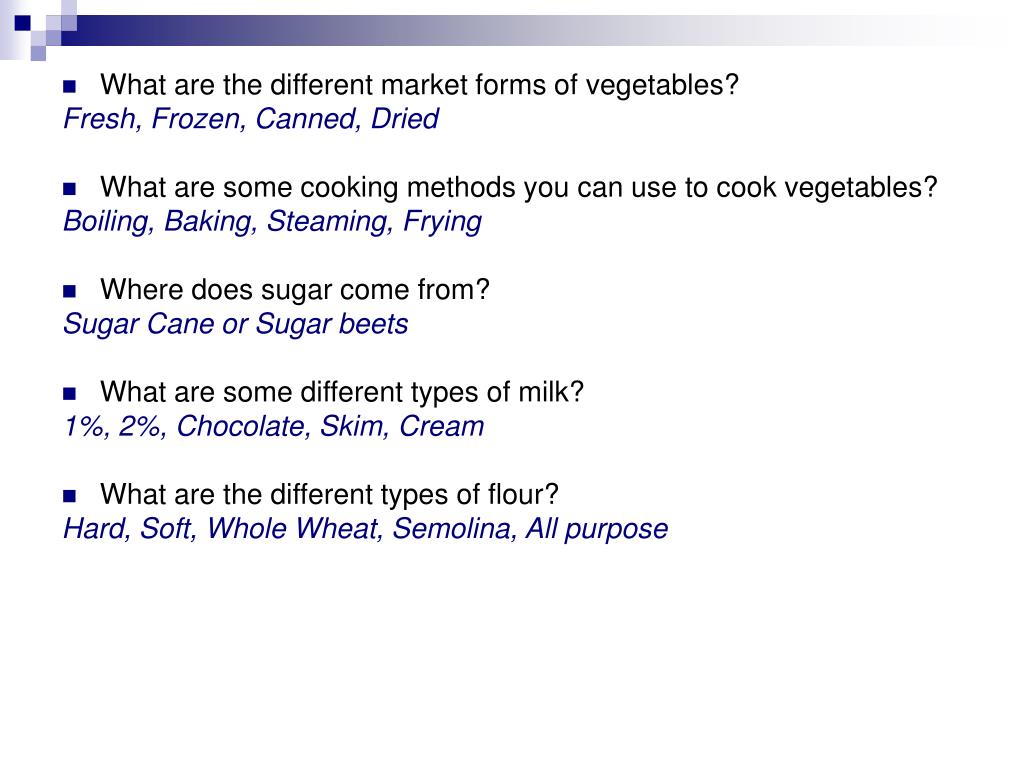This screenshot has width=1024, height=768.
Task: Click the dark blue square in the header decoration
Action: point(23,23)
